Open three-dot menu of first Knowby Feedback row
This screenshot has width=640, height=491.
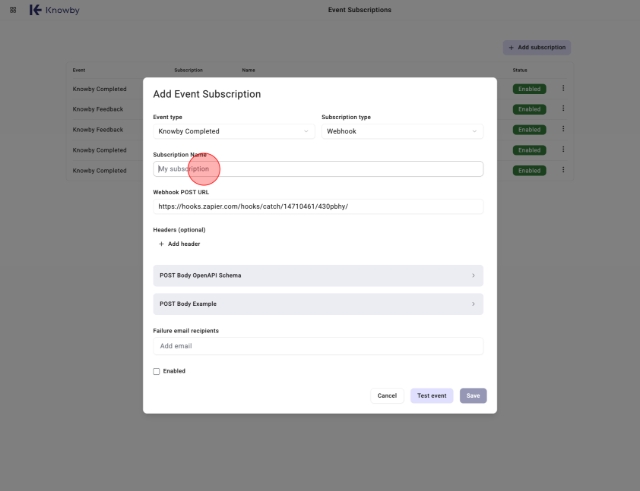click(563, 109)
